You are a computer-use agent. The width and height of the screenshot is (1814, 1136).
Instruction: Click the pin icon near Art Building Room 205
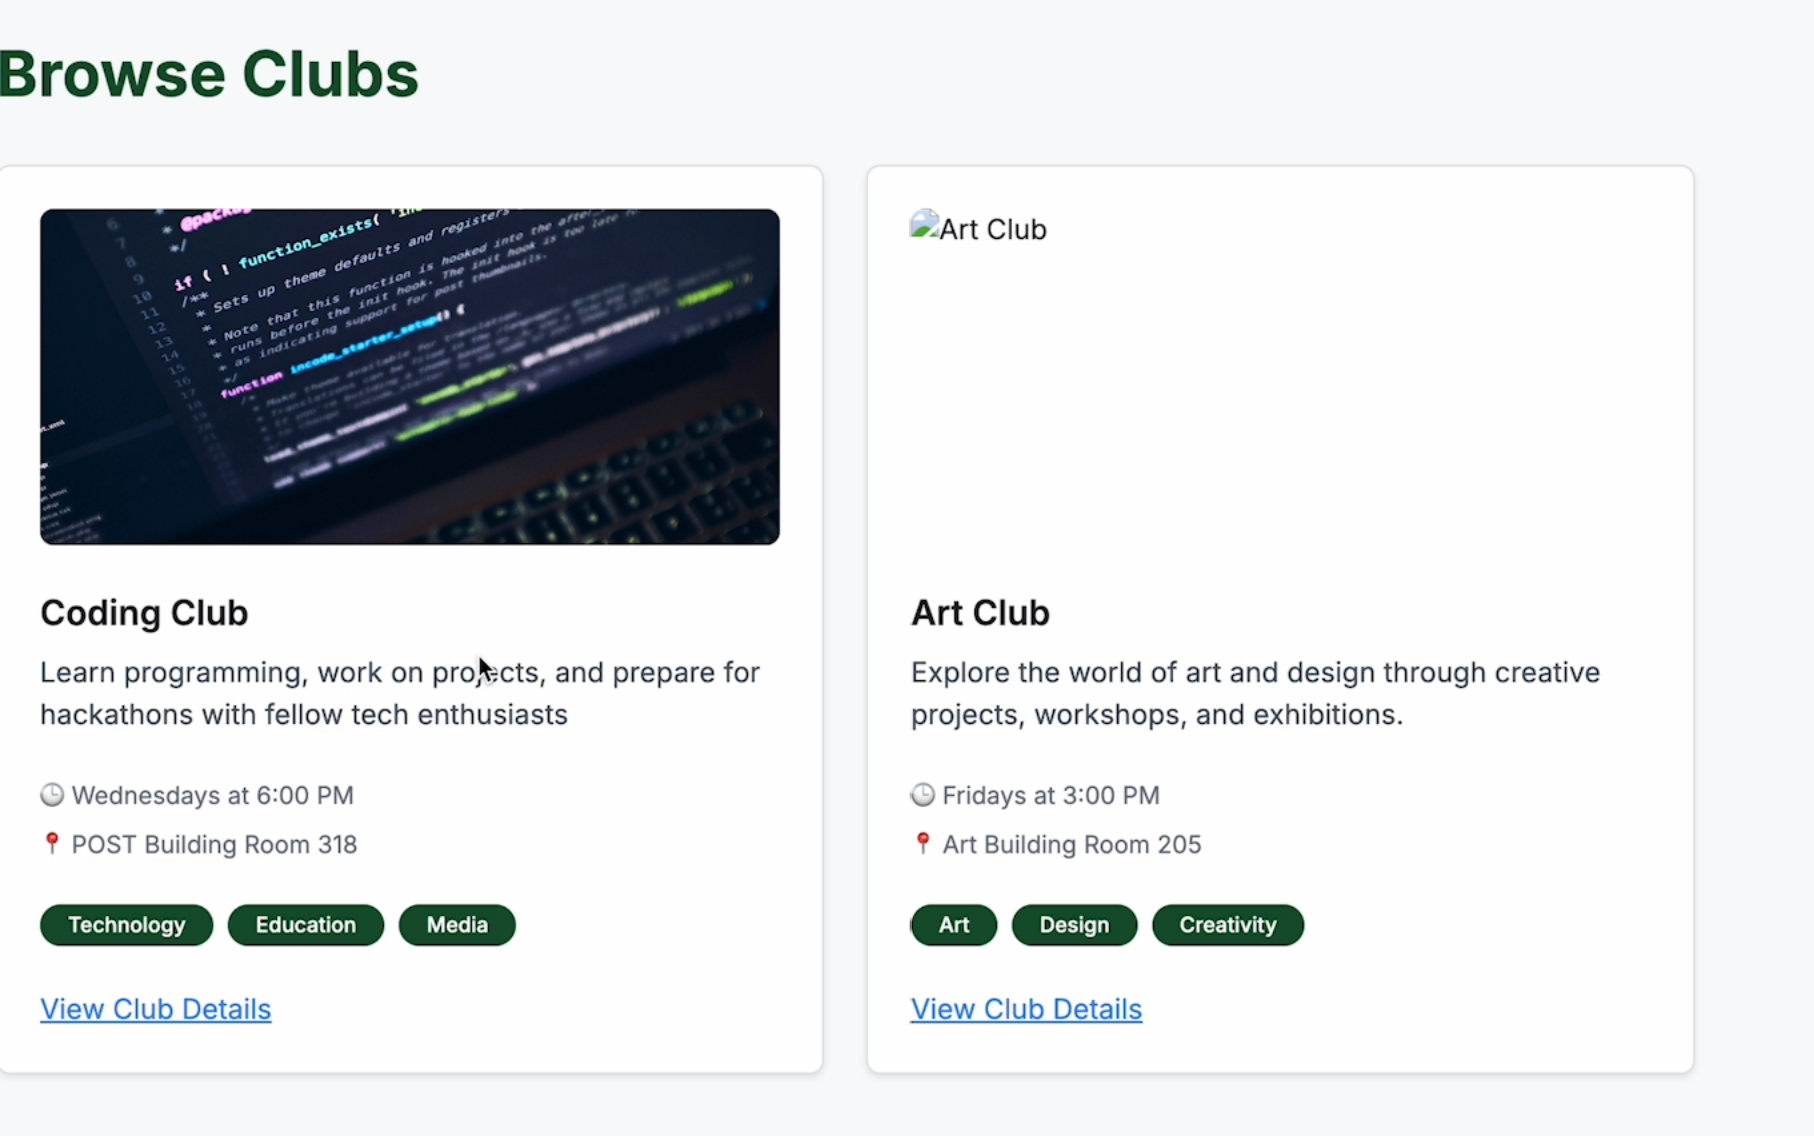coord(922,844)
